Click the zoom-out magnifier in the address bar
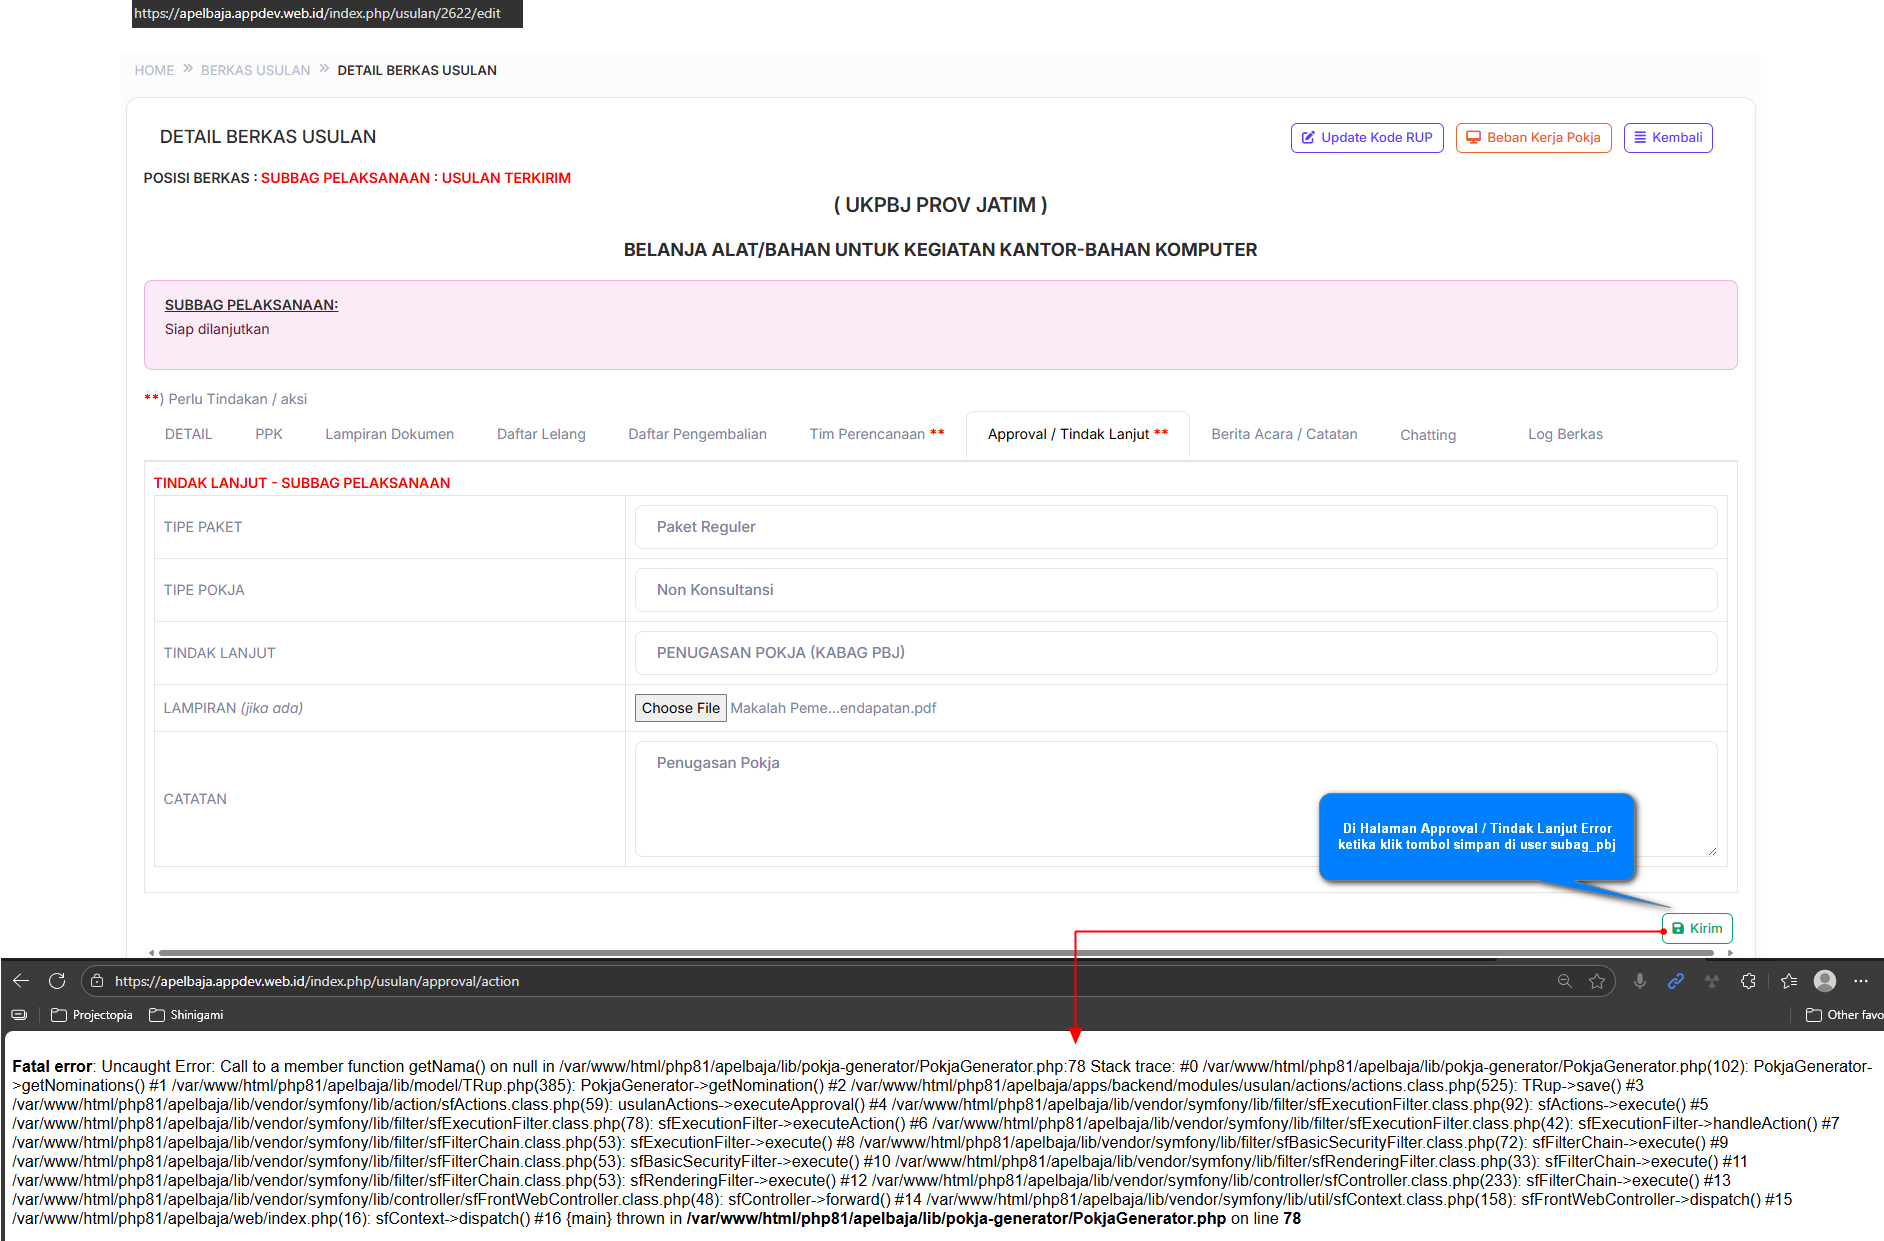 1565,981
